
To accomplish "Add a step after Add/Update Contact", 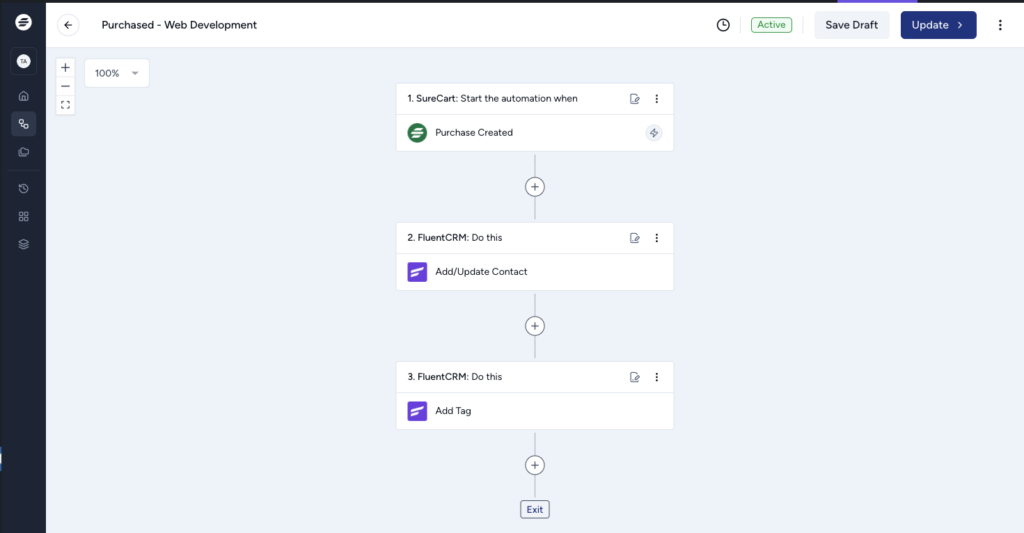I will tap(535, 326).
